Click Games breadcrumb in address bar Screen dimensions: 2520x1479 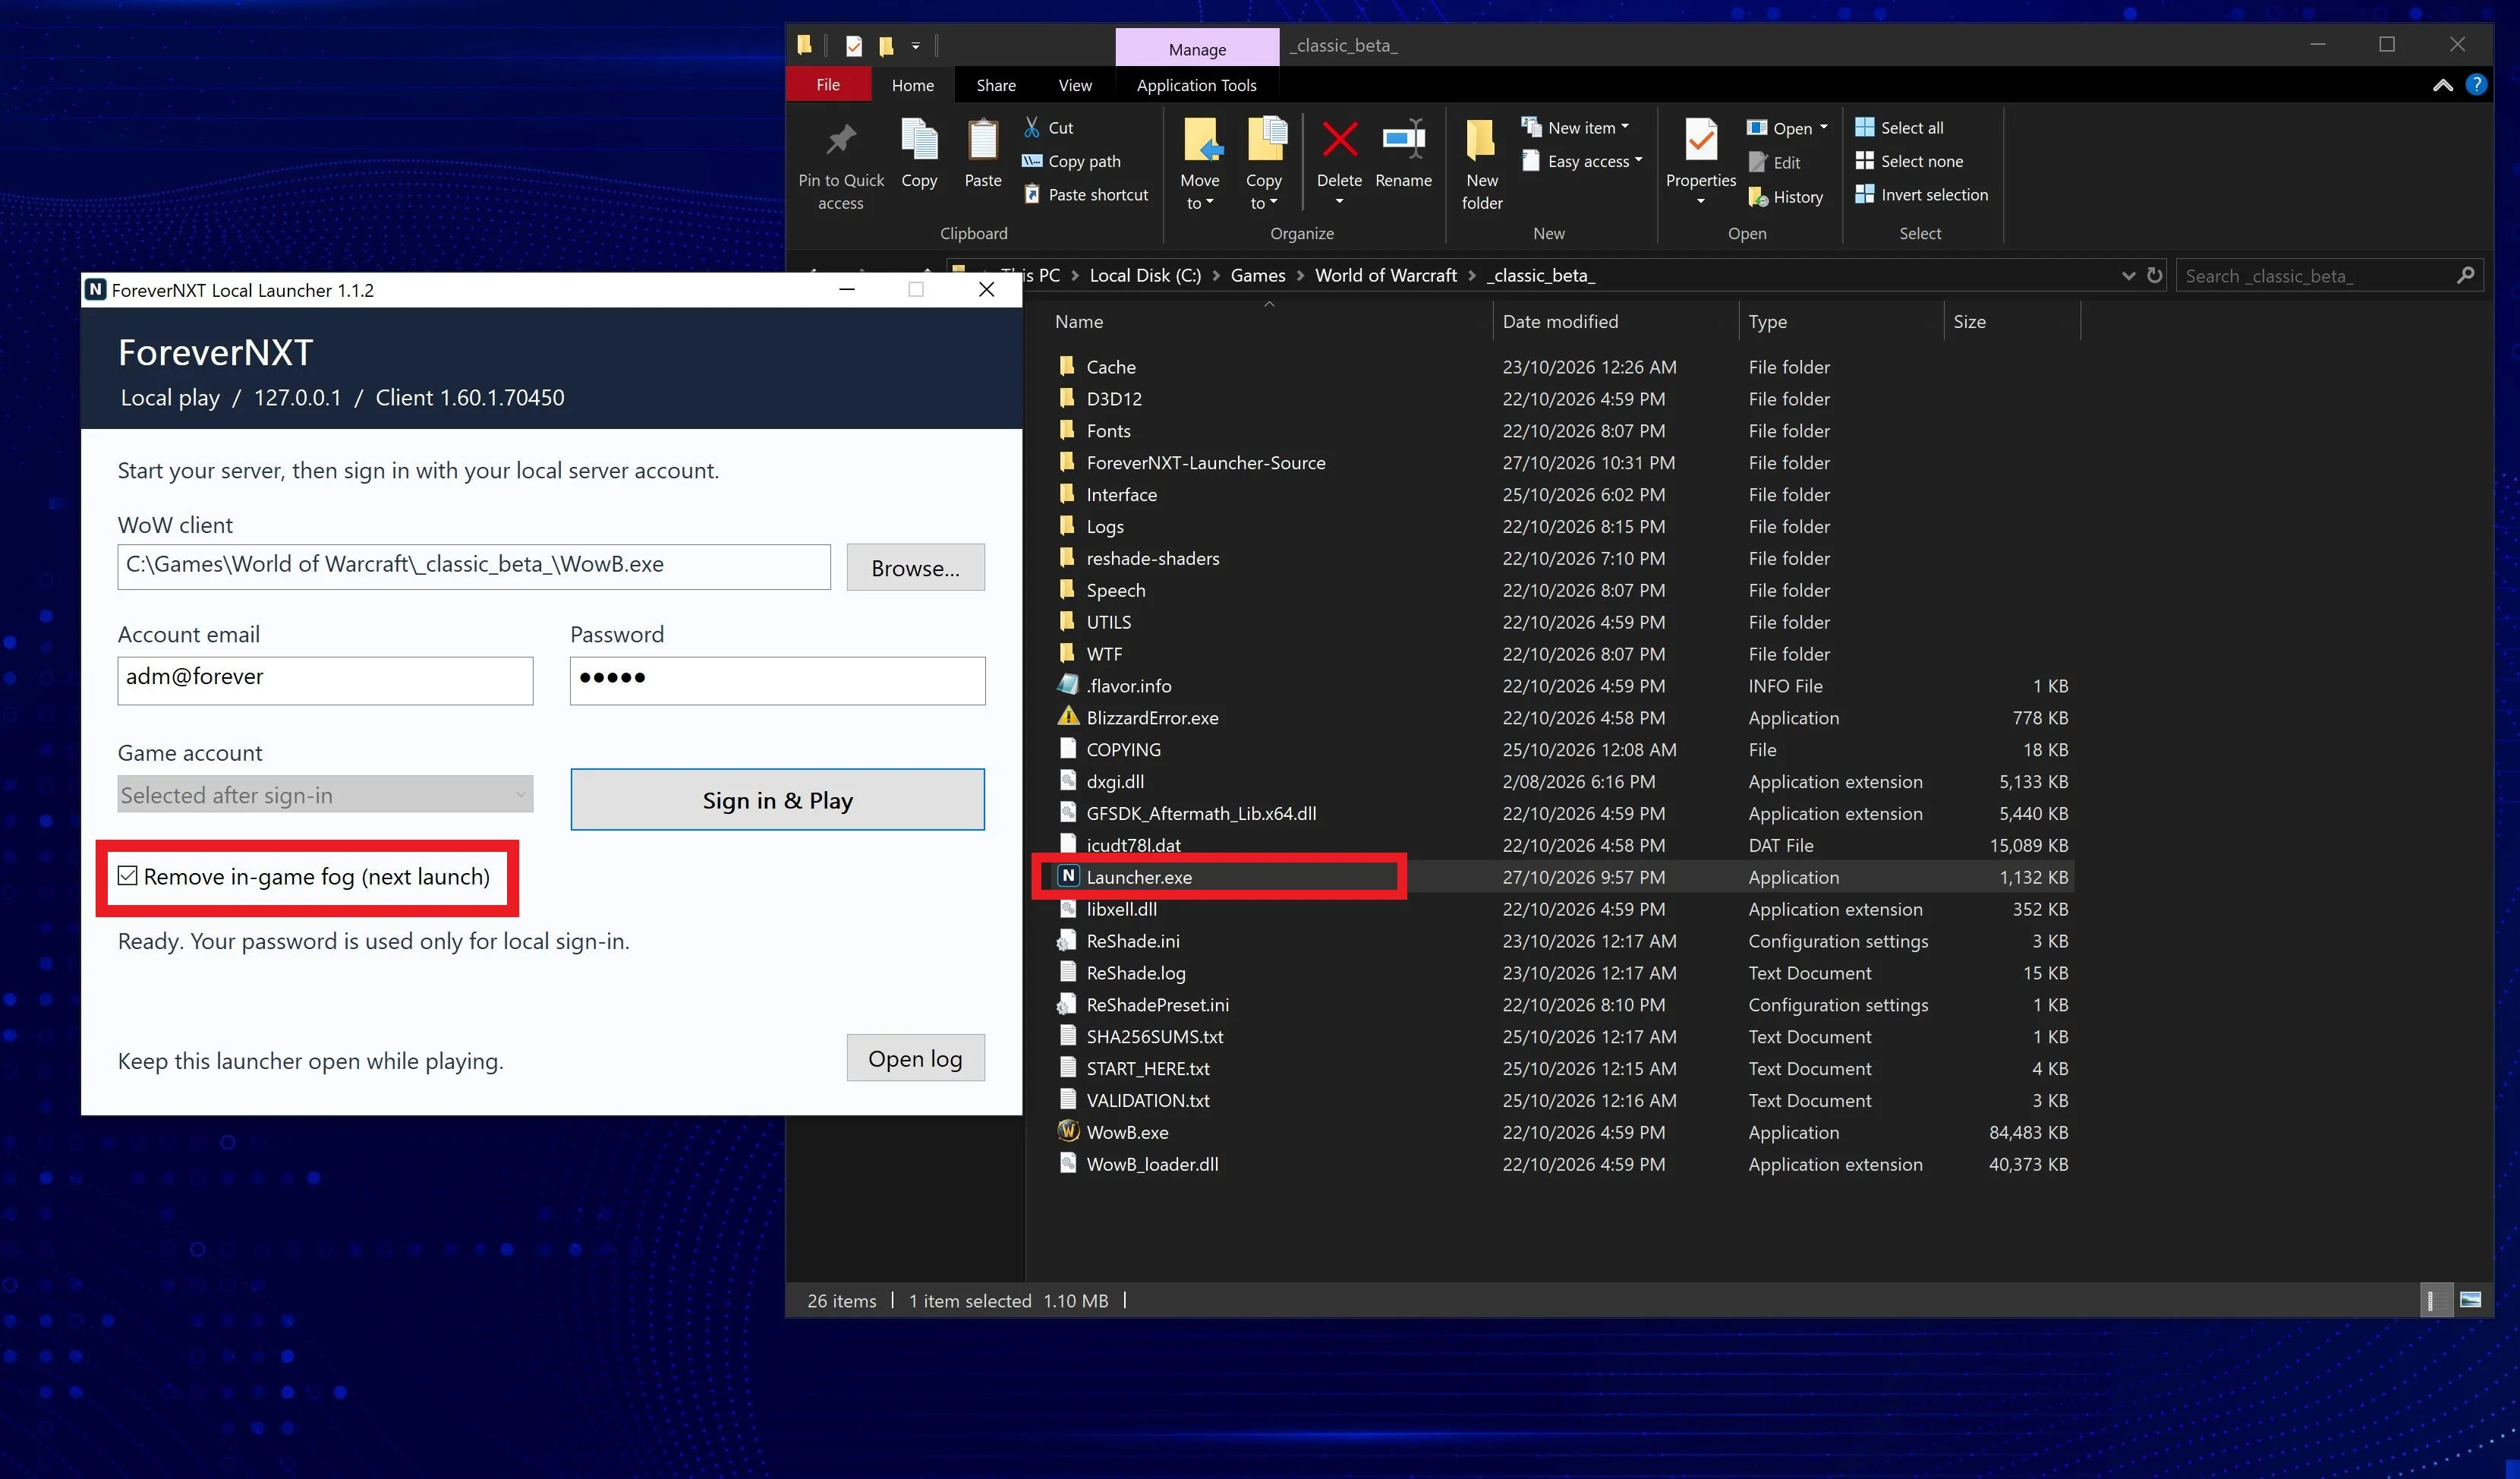(x=1257, y=275)
